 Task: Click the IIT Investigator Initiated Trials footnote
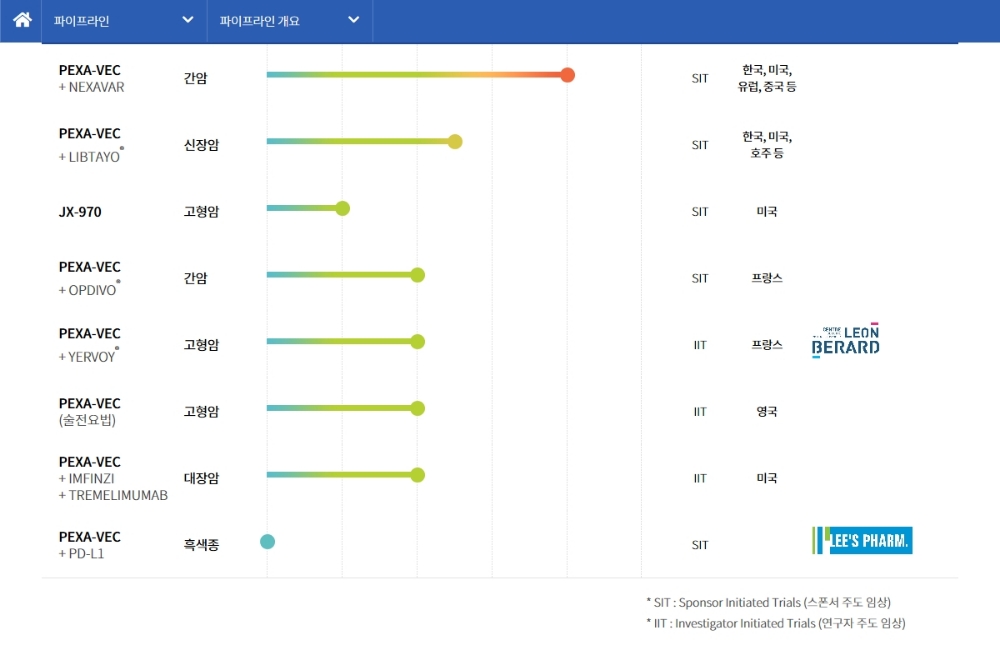pos(776,623)
